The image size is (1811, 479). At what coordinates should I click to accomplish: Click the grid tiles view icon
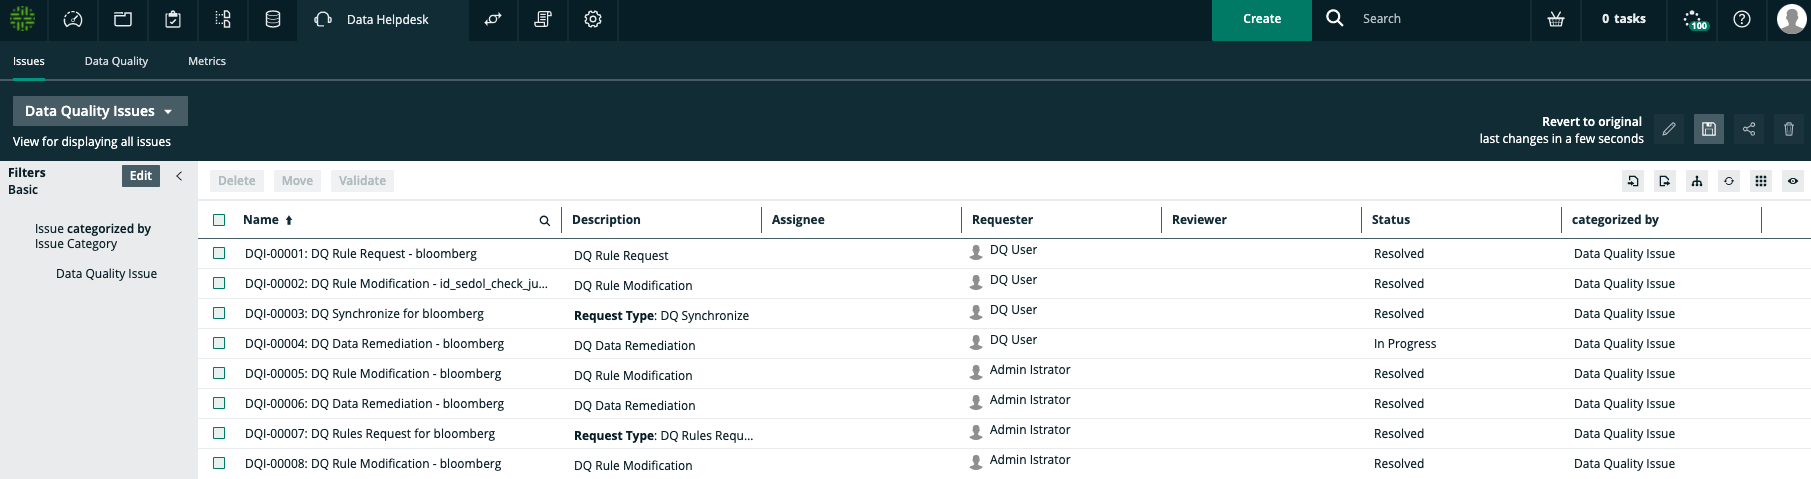(1761, 181)
